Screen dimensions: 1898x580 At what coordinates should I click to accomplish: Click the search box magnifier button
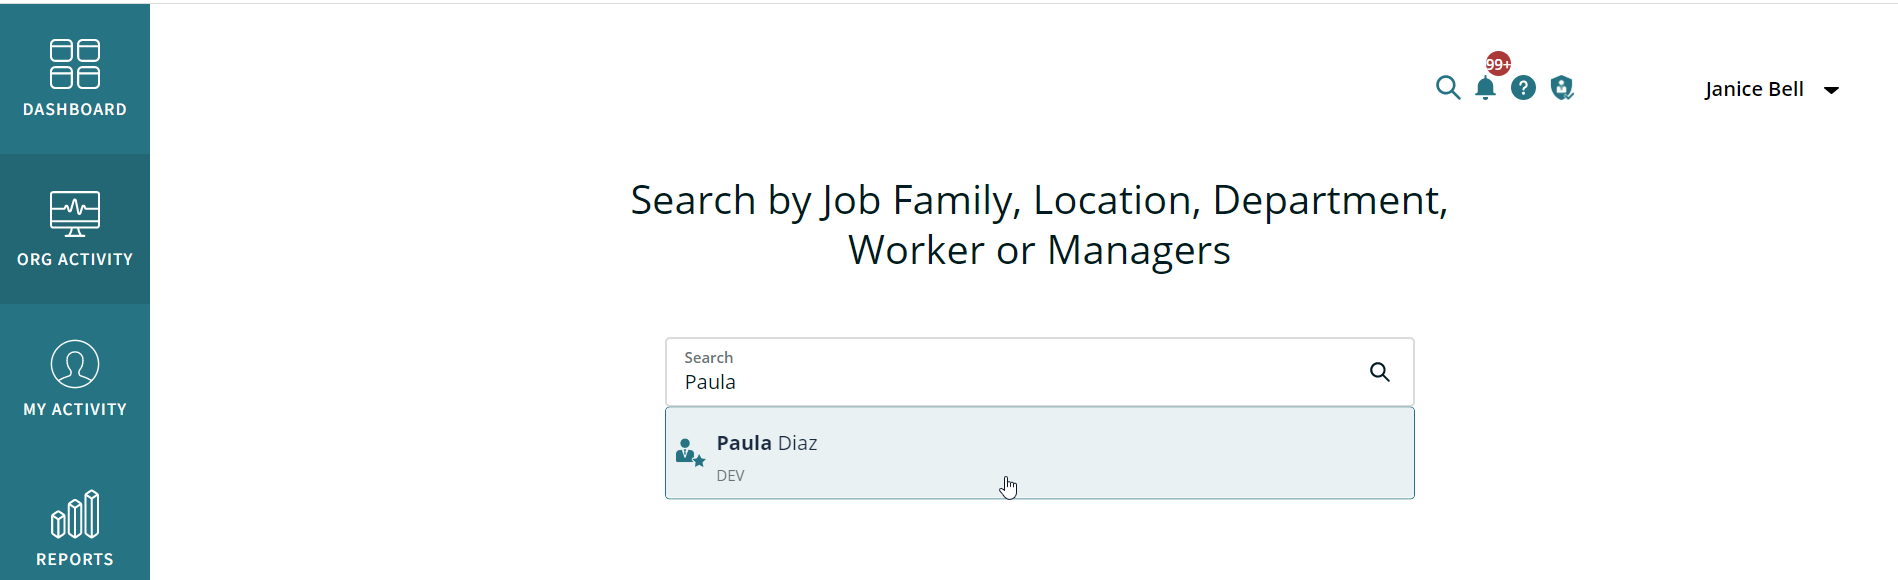(x=1380, y=372)
